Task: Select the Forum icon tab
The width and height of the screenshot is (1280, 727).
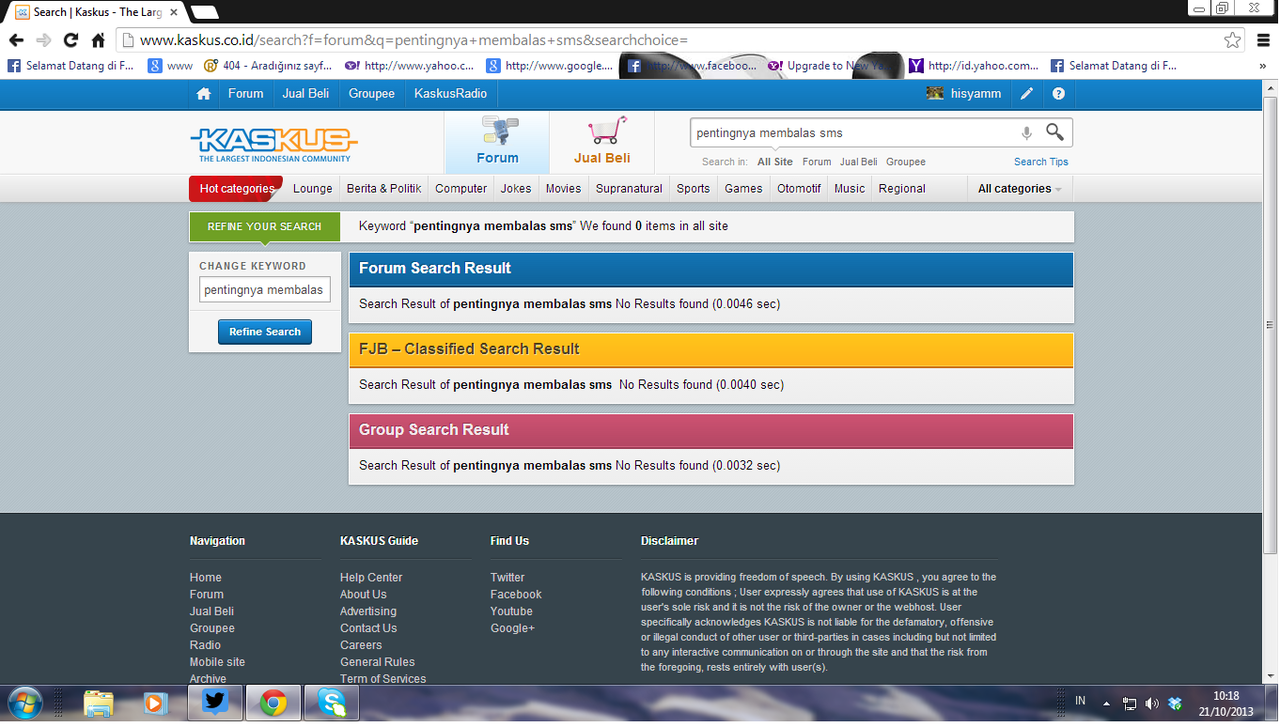Action: [497, 142]
